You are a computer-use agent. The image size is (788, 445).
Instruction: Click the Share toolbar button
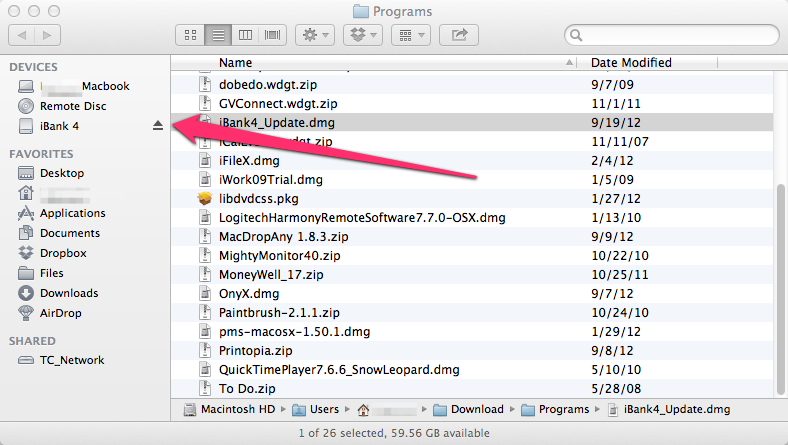[459, 35]
